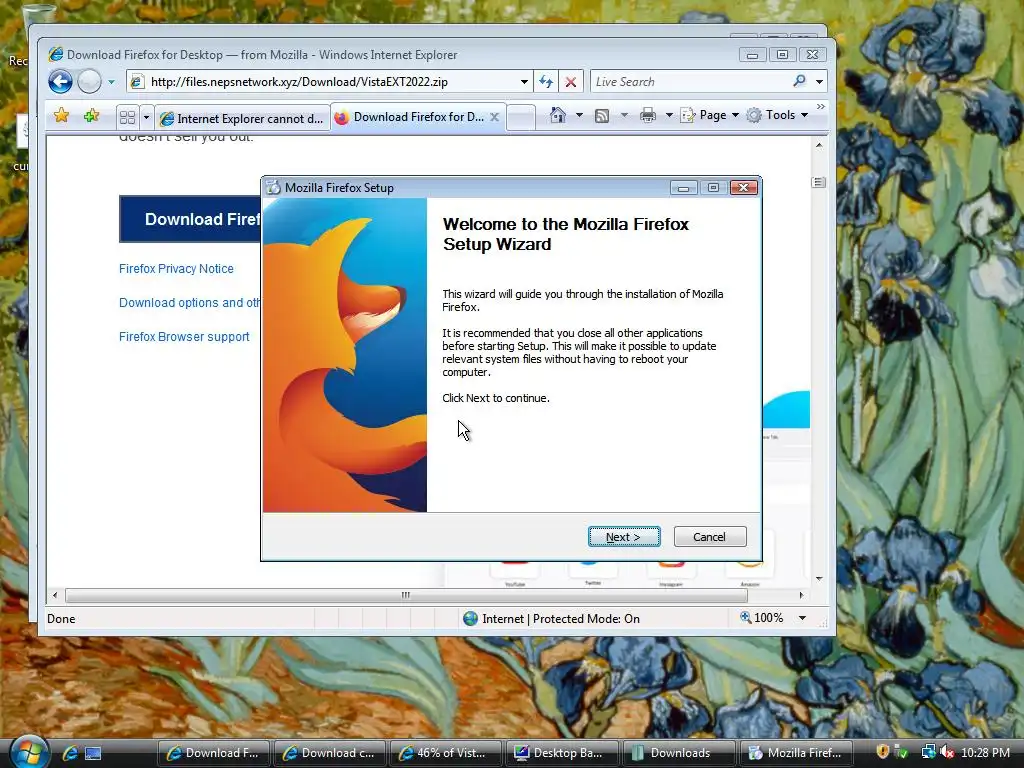Open the search provider dropdown arrow
Viewport: 1024px width, 768px height.
819,82
